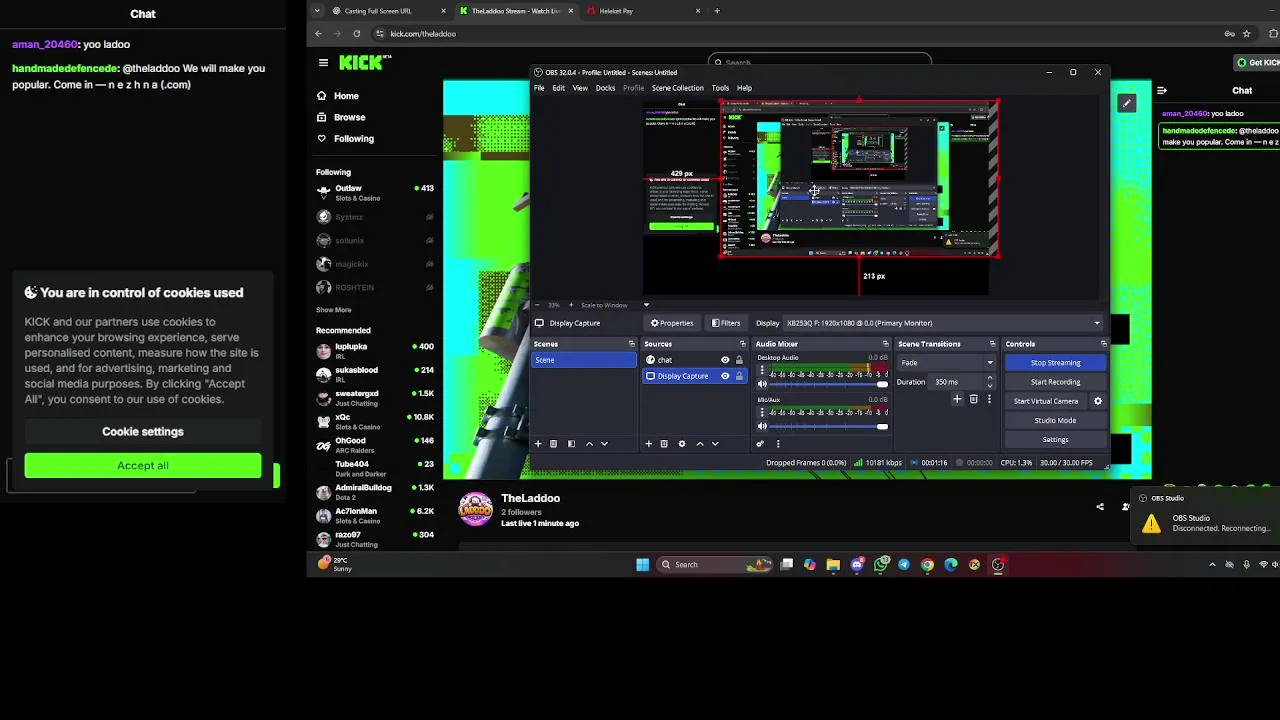This screenshot has height=720, width=1280.
Task: Open Mic/Aux three-dot options
Action: tap(761, 411)
